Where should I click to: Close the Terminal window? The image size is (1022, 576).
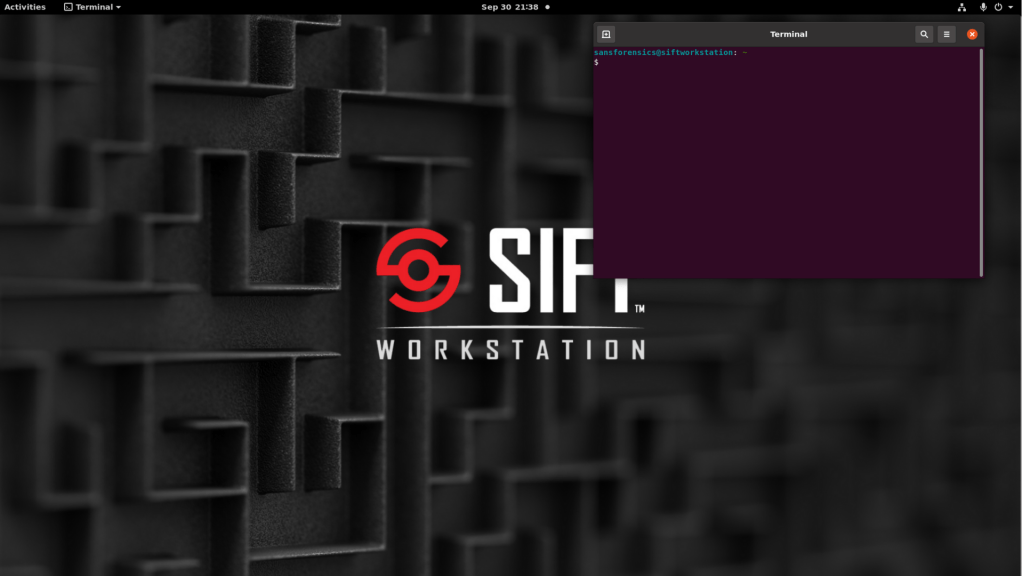point(972,34)
